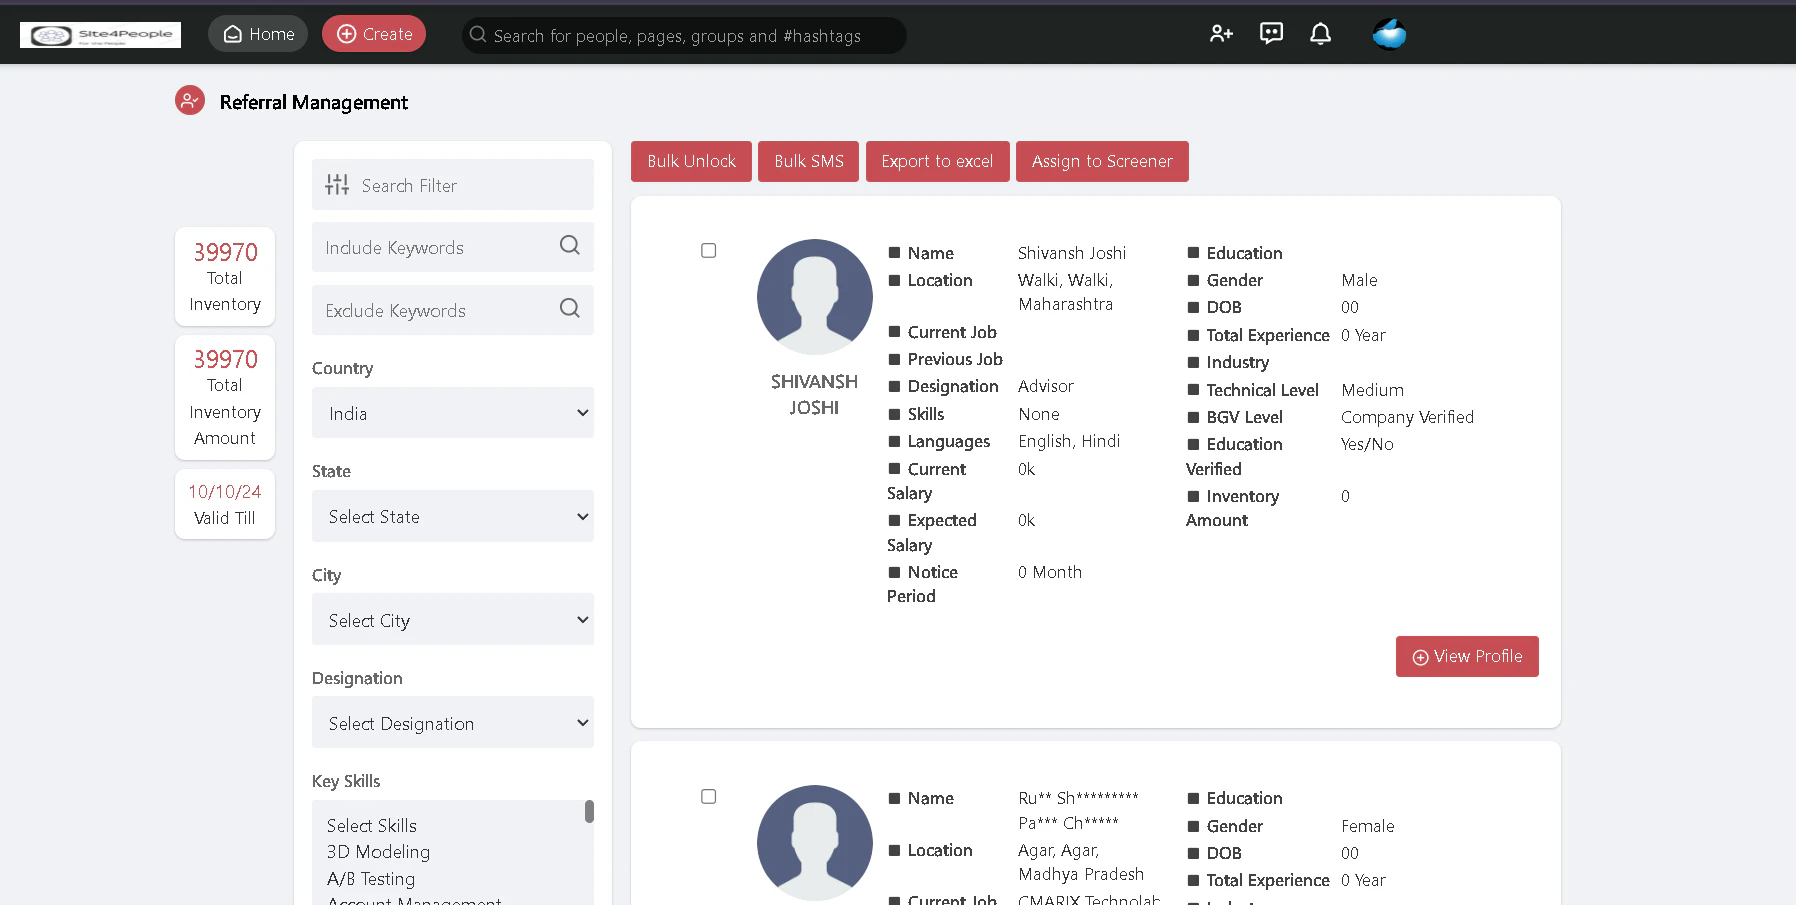This screenshot has height=905, width=1796.
Task: Click the SHIVANSH JOSHI name under avatar
Action: (x=814, y=394)
